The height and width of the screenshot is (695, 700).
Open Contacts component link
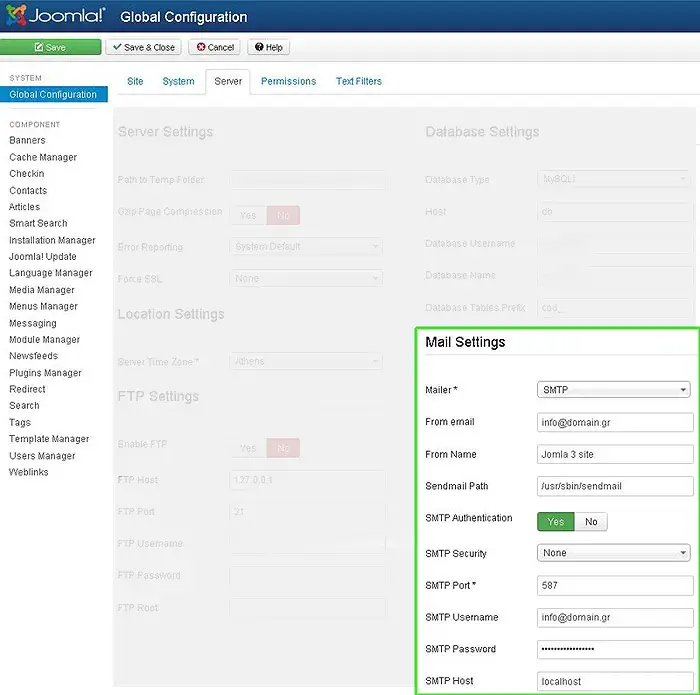[28, 191]
